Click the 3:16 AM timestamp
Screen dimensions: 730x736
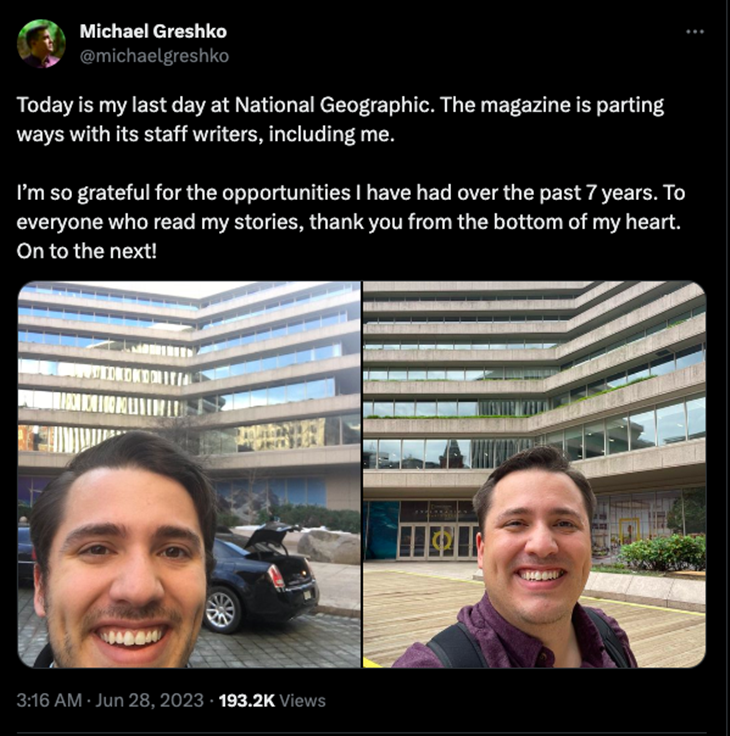pos(49,700)
